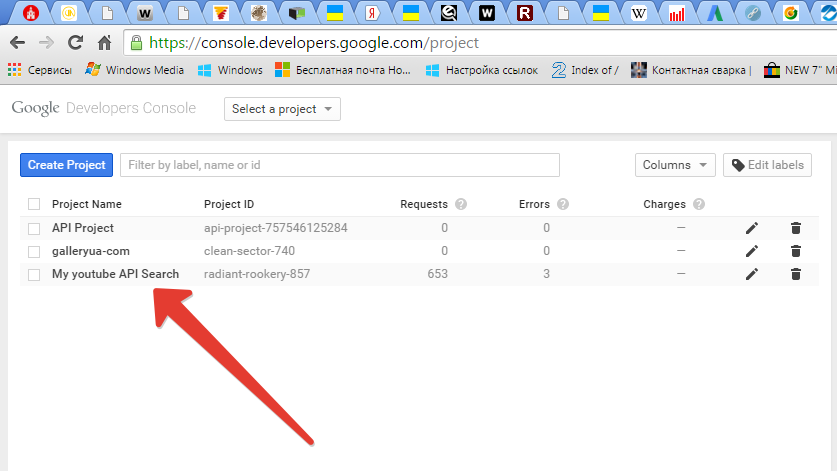Click the Charges column header
Image resolution: width=837 pixels, height=471 pixels.
pos(665,204)
